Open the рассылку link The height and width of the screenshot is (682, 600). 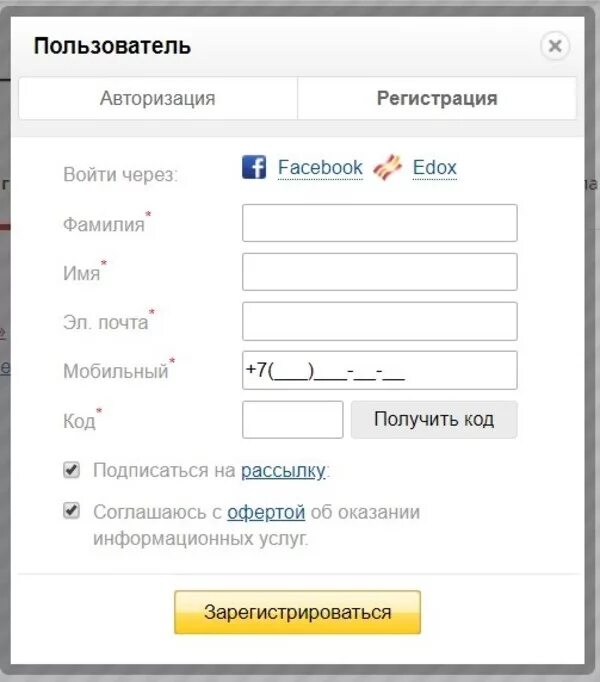click(283, 471)
